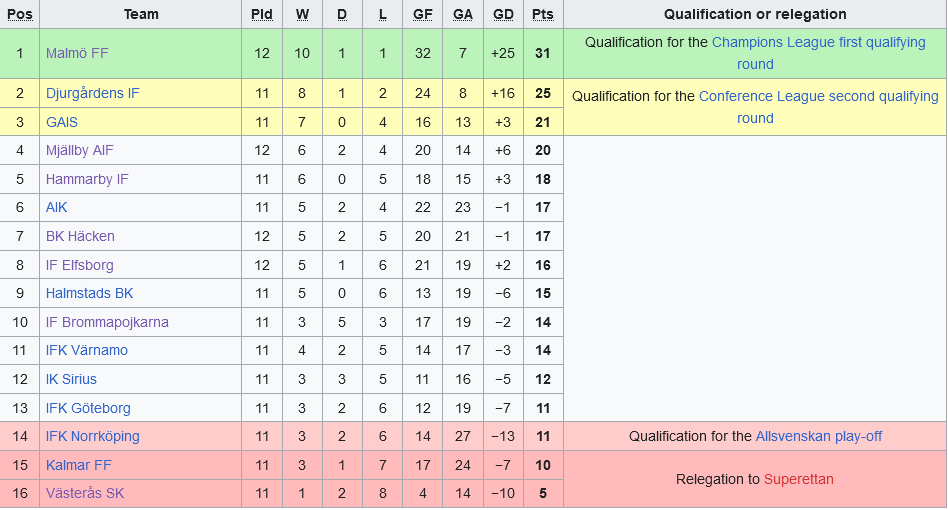Open the Kalmar FF link
This screenshot has height=510, width=948.
[x=78, y=465]
